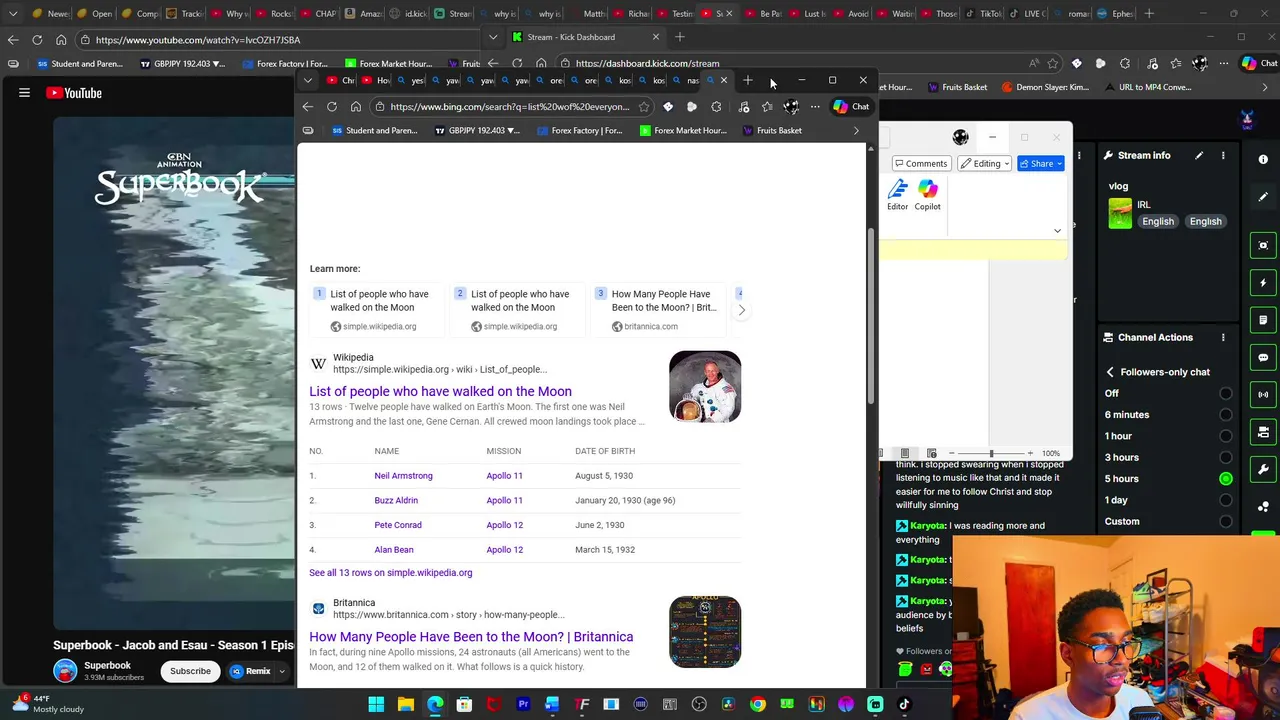The width and height of the screenshot is (1280, 720).
Task: Click the Bing window back arrow
Action: click(x=308, y=107)
